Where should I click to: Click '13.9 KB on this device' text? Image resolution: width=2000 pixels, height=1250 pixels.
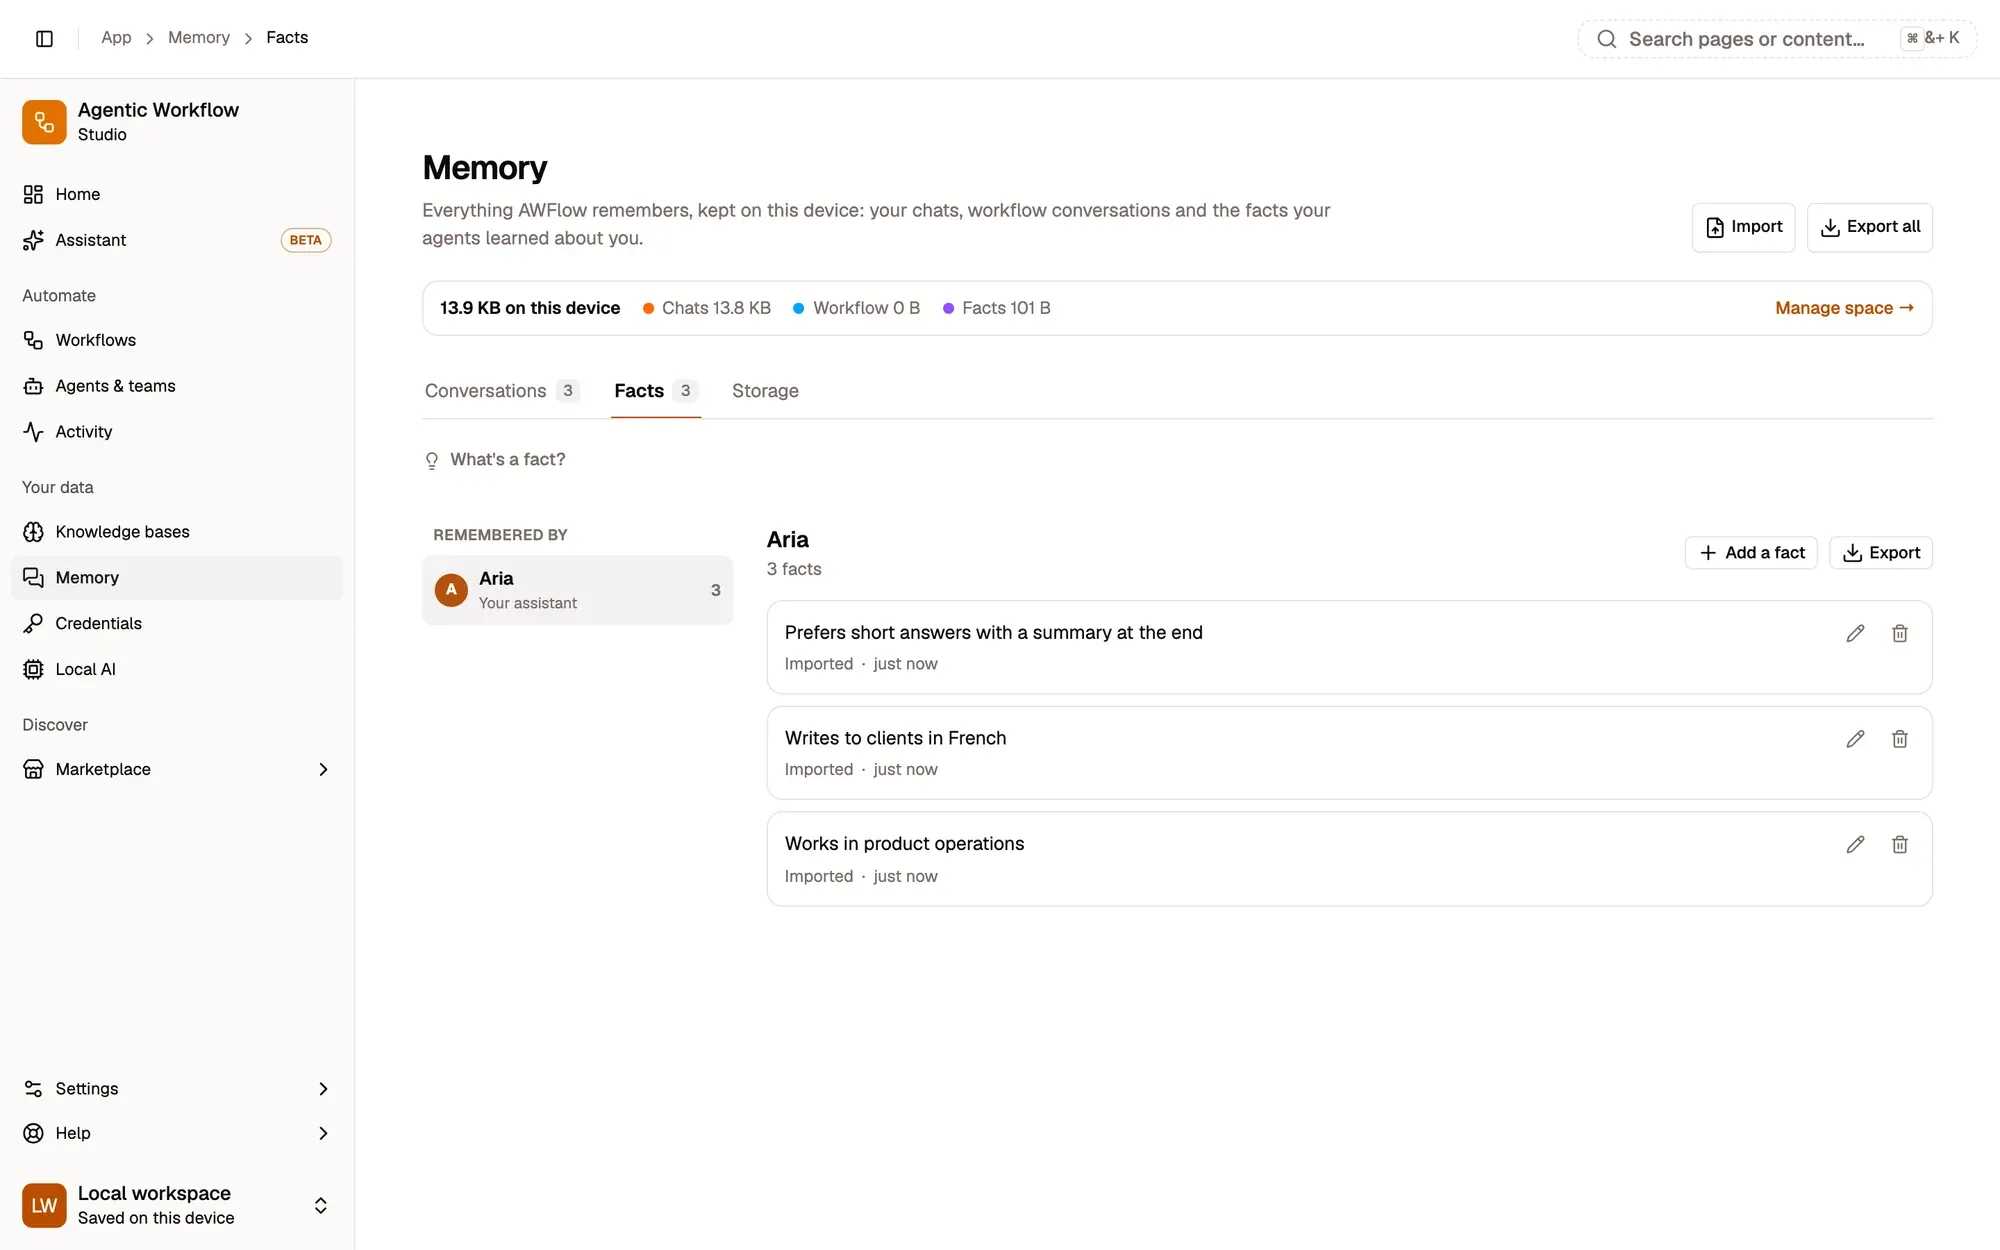point(530,308)
